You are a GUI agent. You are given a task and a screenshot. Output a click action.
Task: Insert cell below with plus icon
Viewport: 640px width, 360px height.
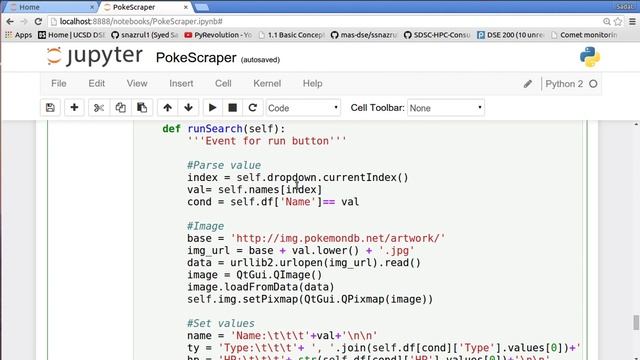click(x=74, y=108)
